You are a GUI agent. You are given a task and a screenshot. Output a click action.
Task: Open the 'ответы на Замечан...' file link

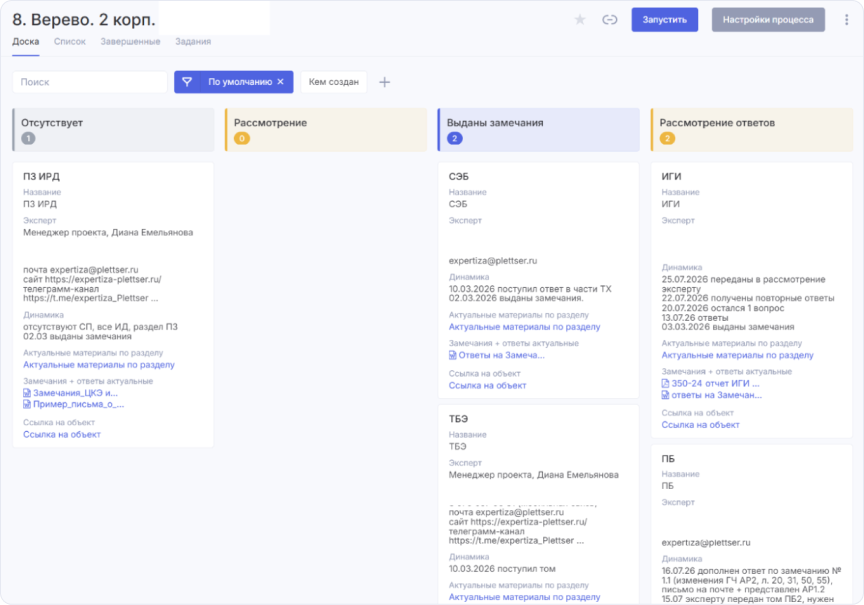tap(716, 395)
